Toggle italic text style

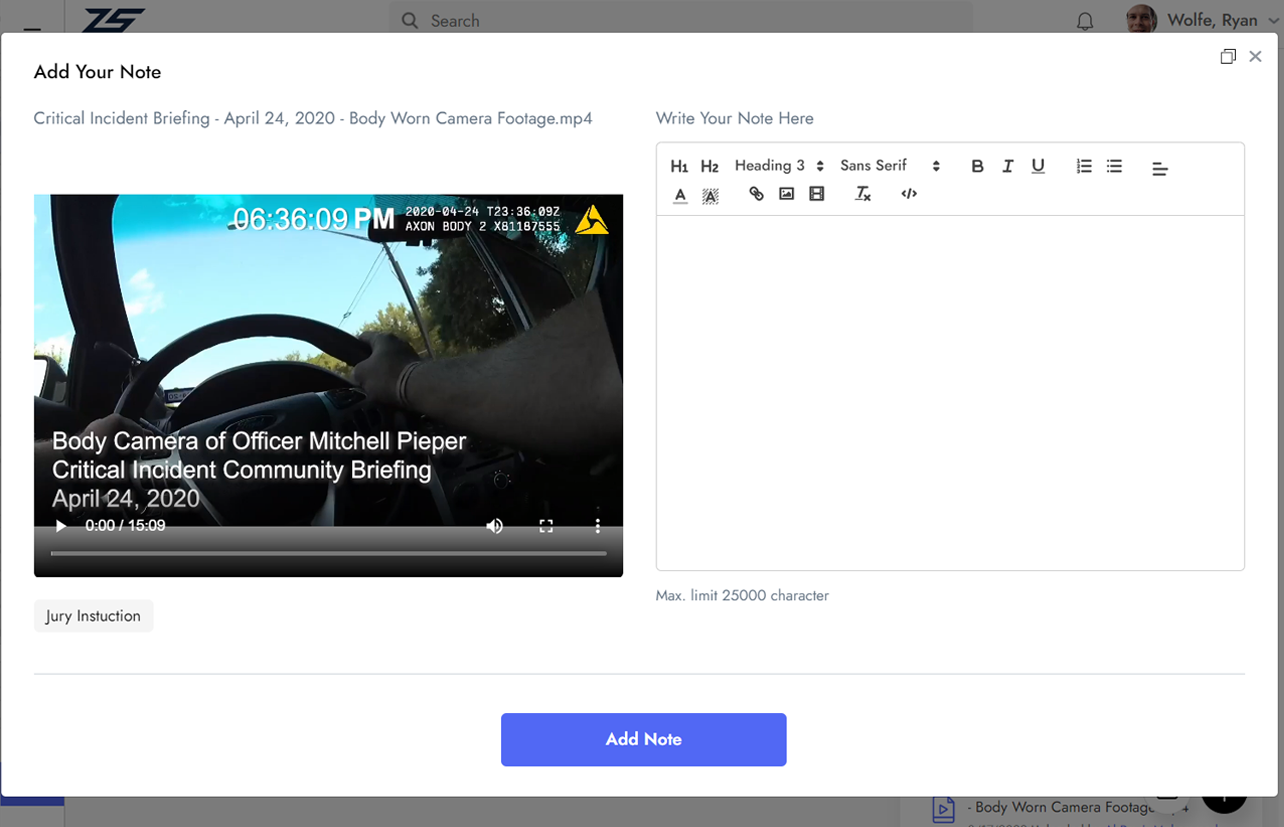(1007, 167)
